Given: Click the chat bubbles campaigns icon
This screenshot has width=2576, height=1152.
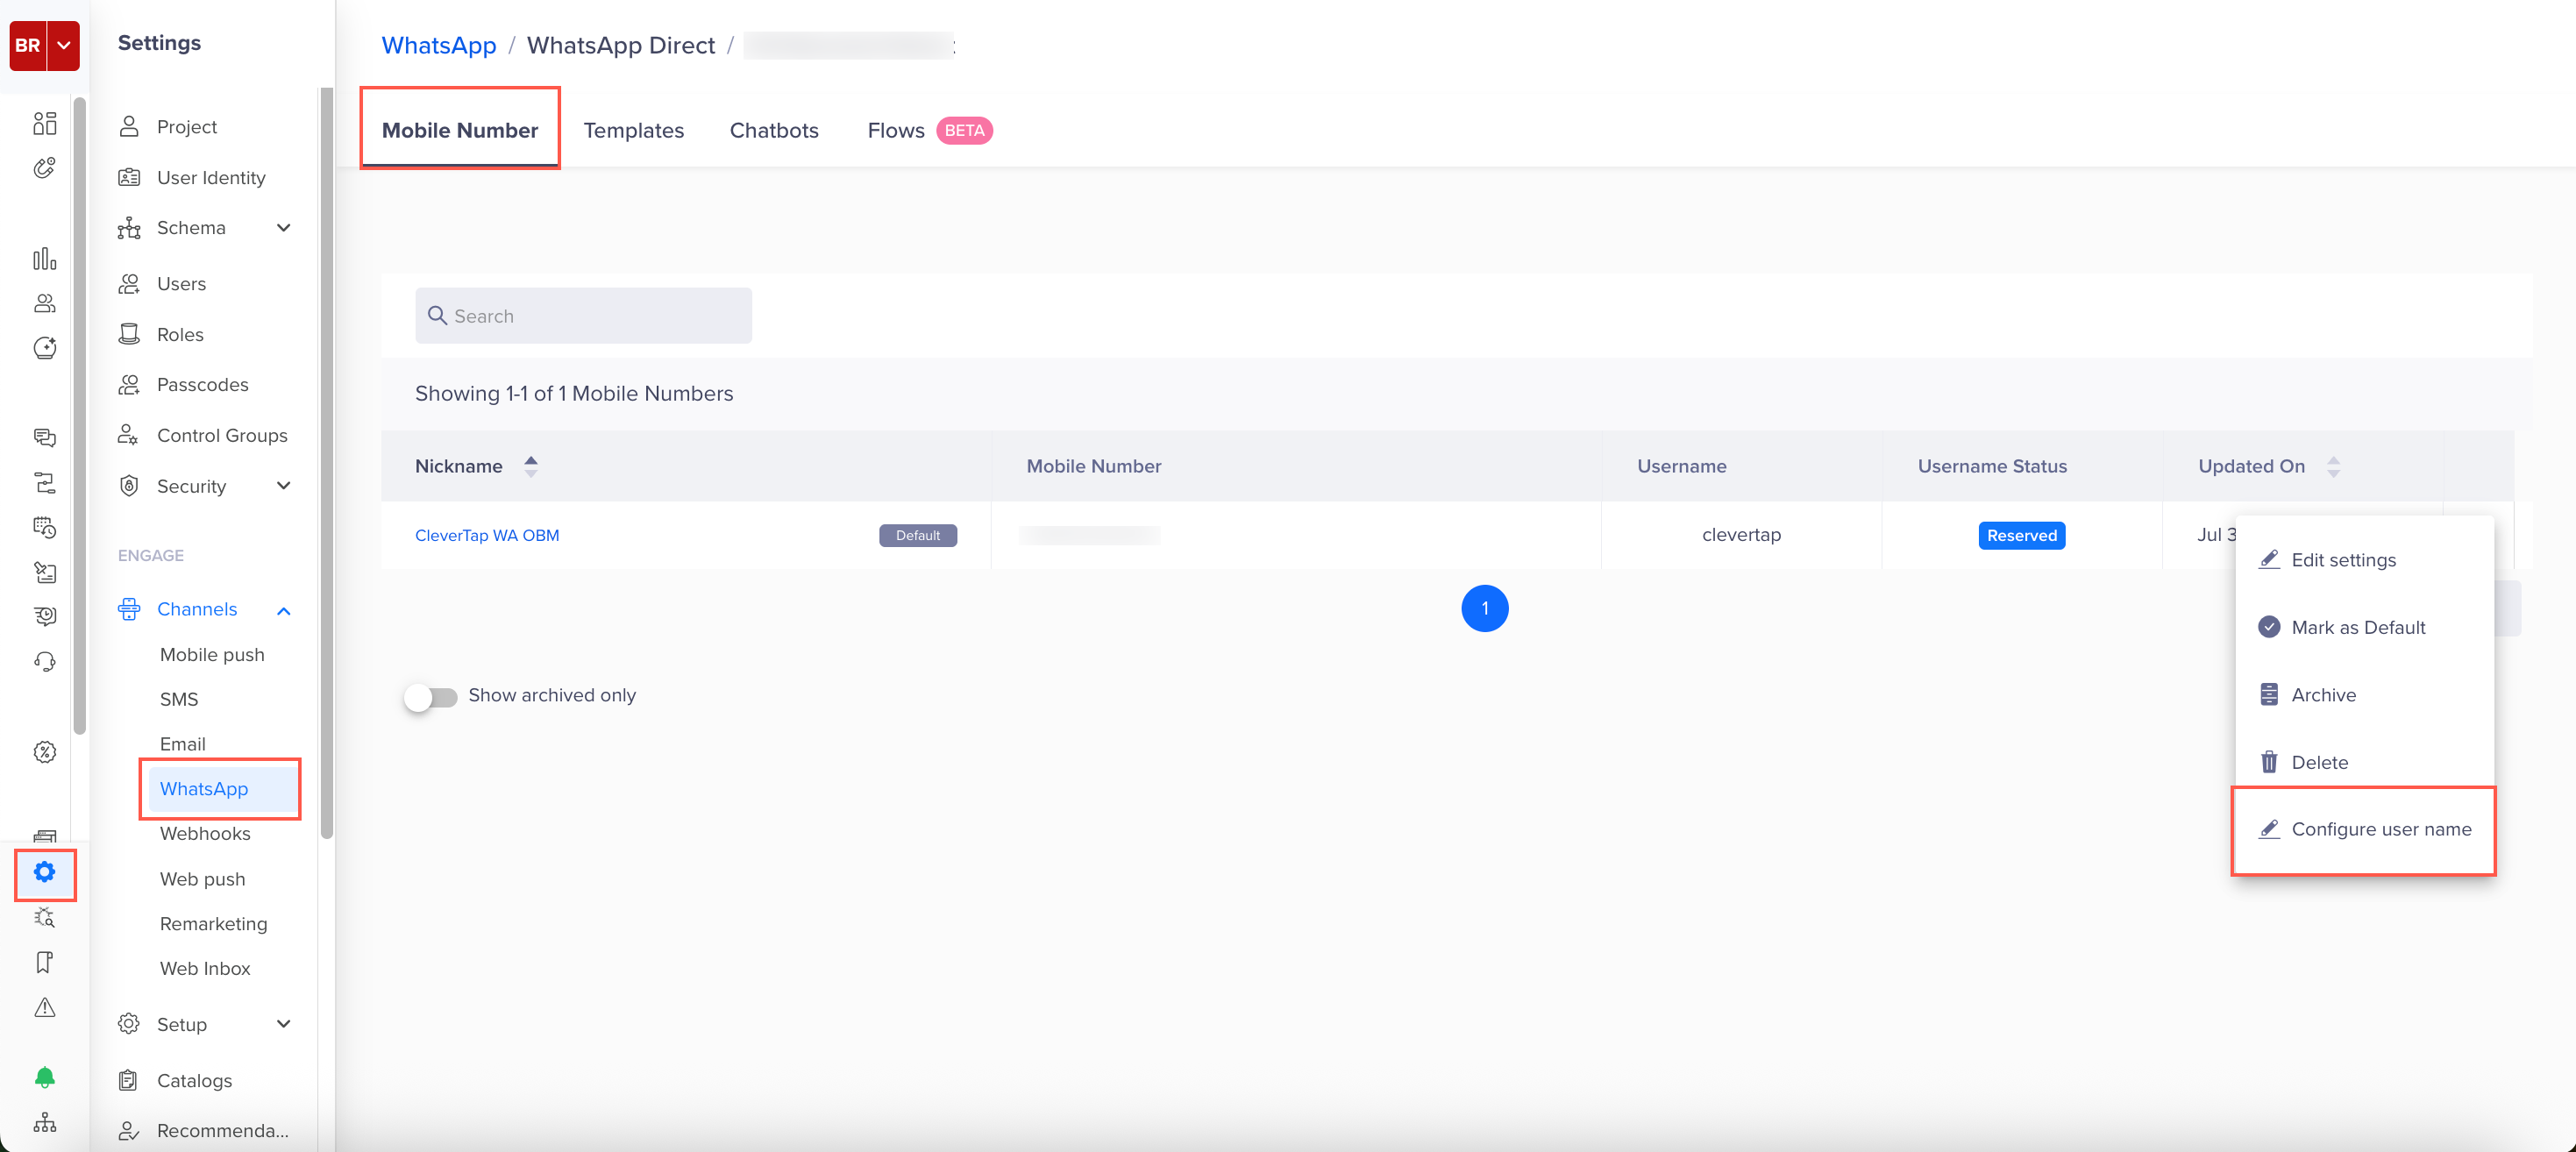Looking at the screenshot, I should (x=45, y=438).
